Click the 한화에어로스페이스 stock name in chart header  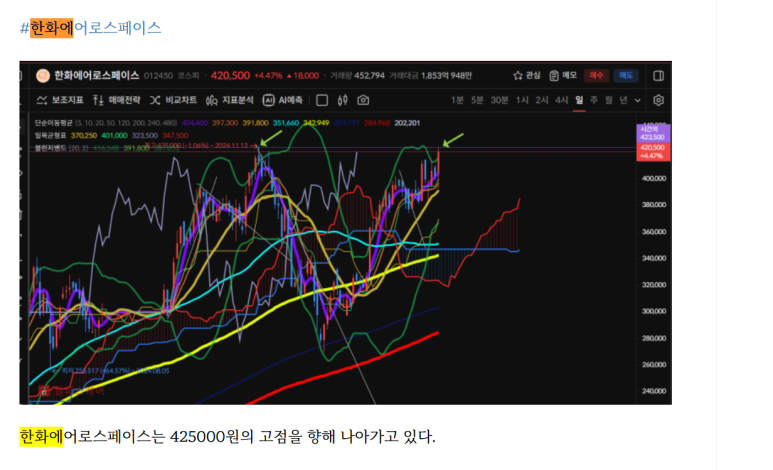tap(97, 75)
